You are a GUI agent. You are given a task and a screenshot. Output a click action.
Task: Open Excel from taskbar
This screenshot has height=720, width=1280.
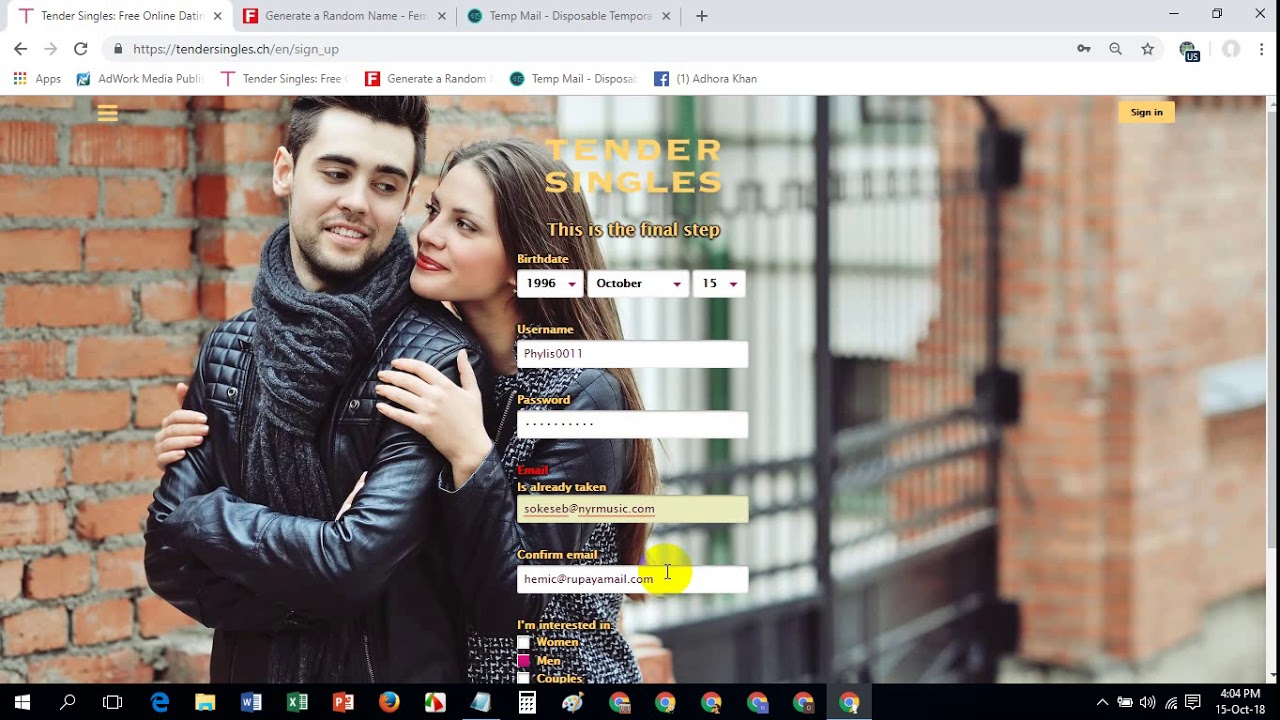click(x=297, y=703)
